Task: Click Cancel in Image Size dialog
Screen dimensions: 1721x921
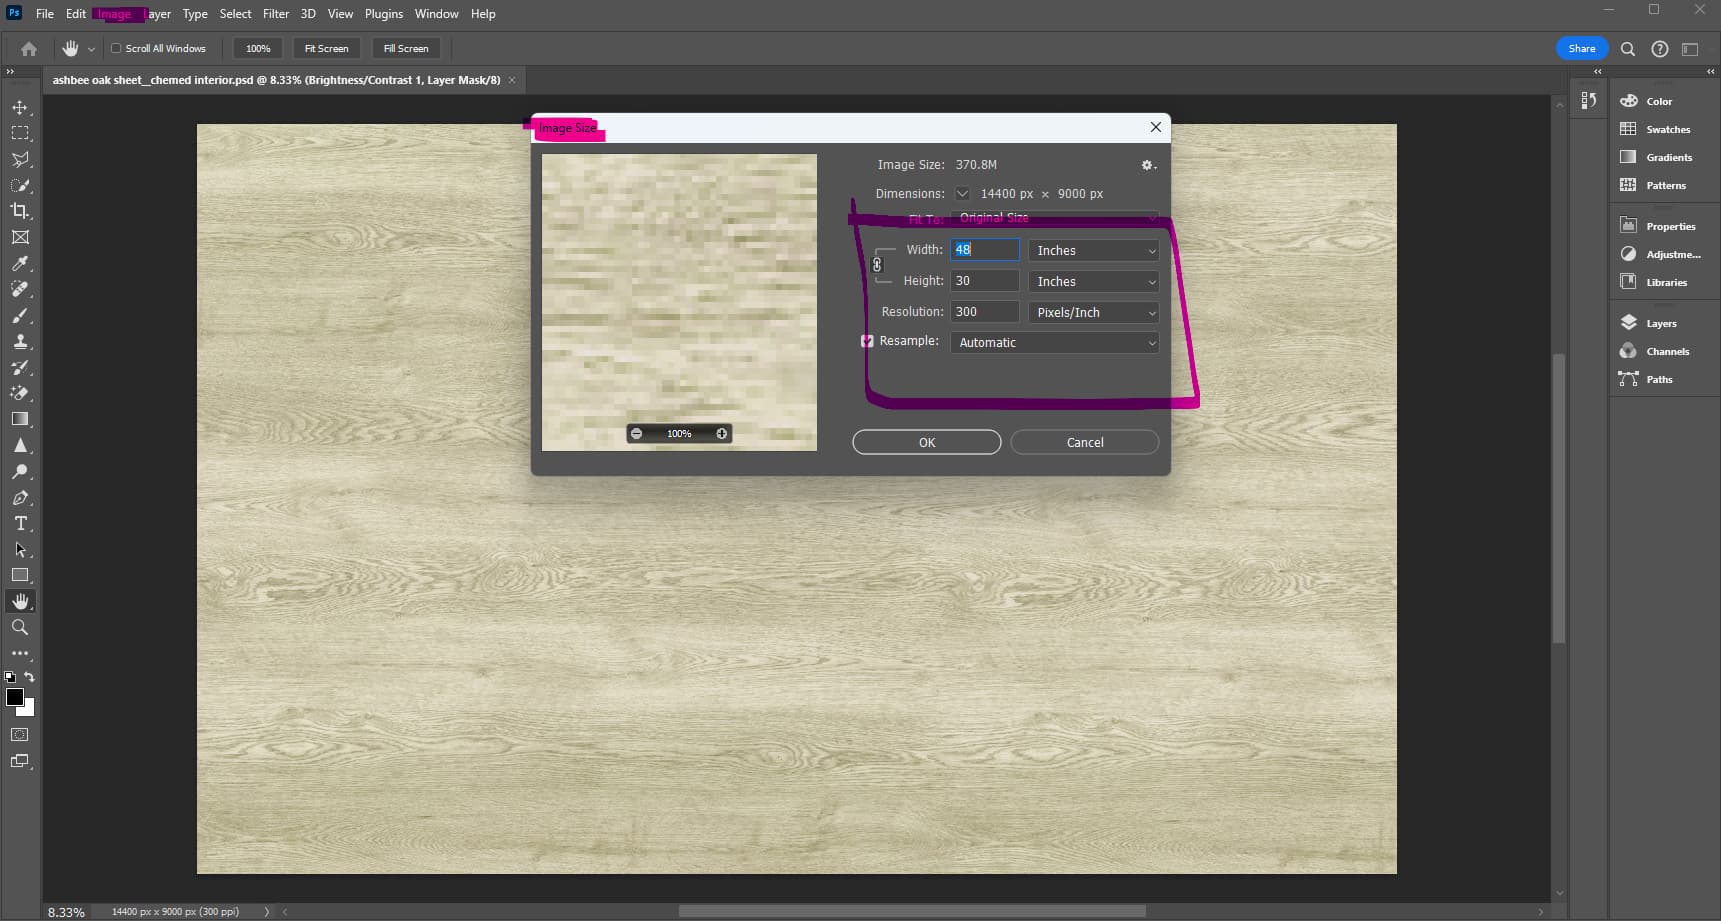Action: pyautogui.click(x=1084, y=442)
